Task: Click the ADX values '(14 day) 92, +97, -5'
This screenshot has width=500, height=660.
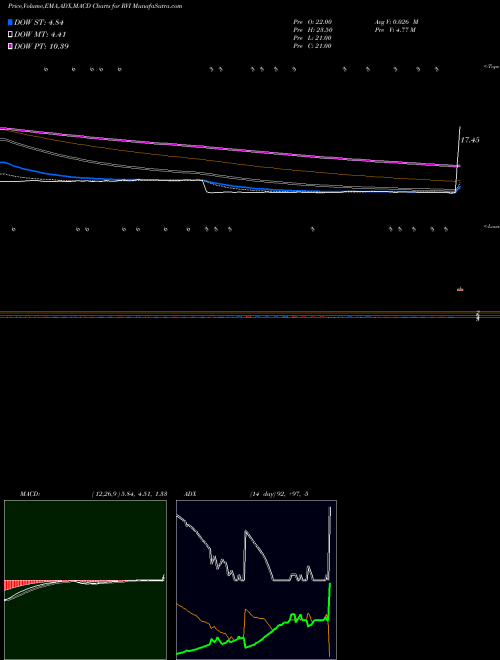Action: pos(279,494)
